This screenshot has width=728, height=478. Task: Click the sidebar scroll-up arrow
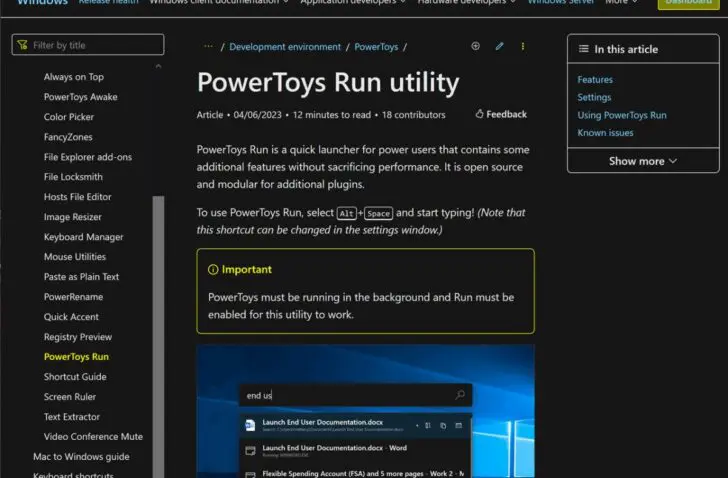[158, 66]
